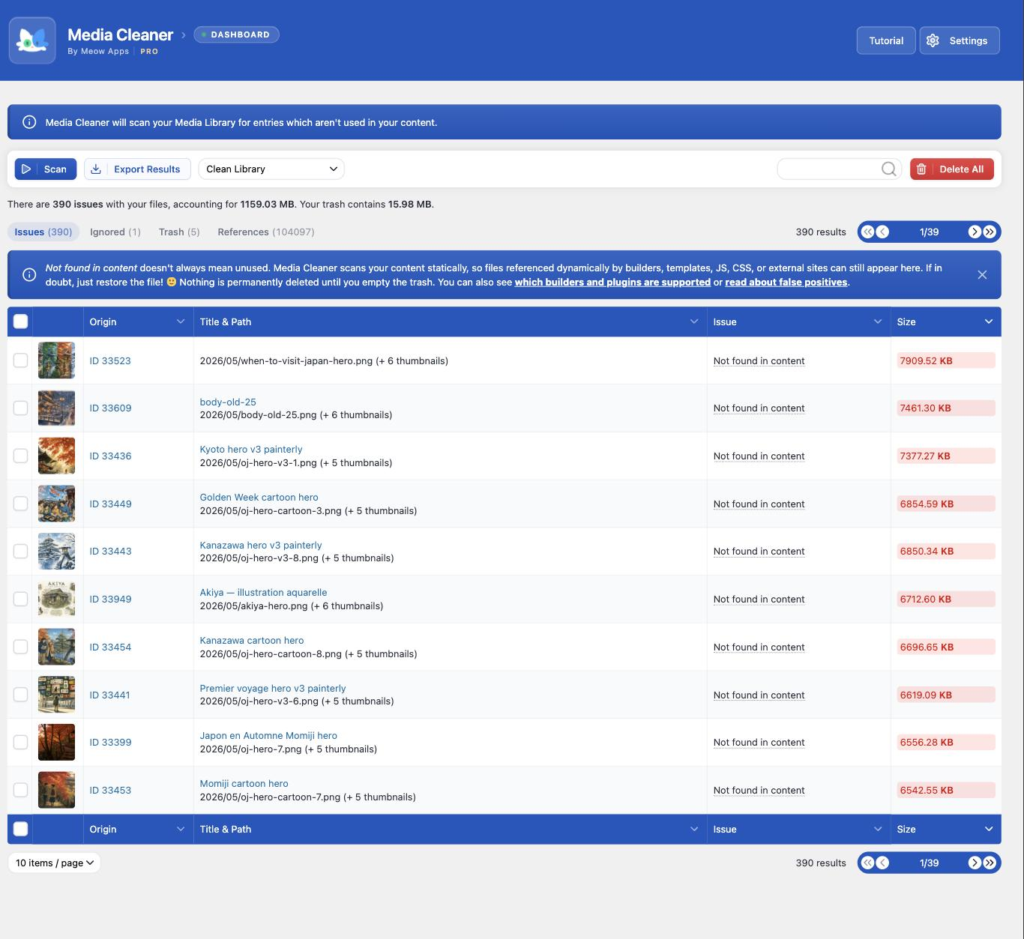Open thumbnail of Kanazawa hero v3 painterly
1024x939 pixels.
pyautogui.click(x=56, y=551)
